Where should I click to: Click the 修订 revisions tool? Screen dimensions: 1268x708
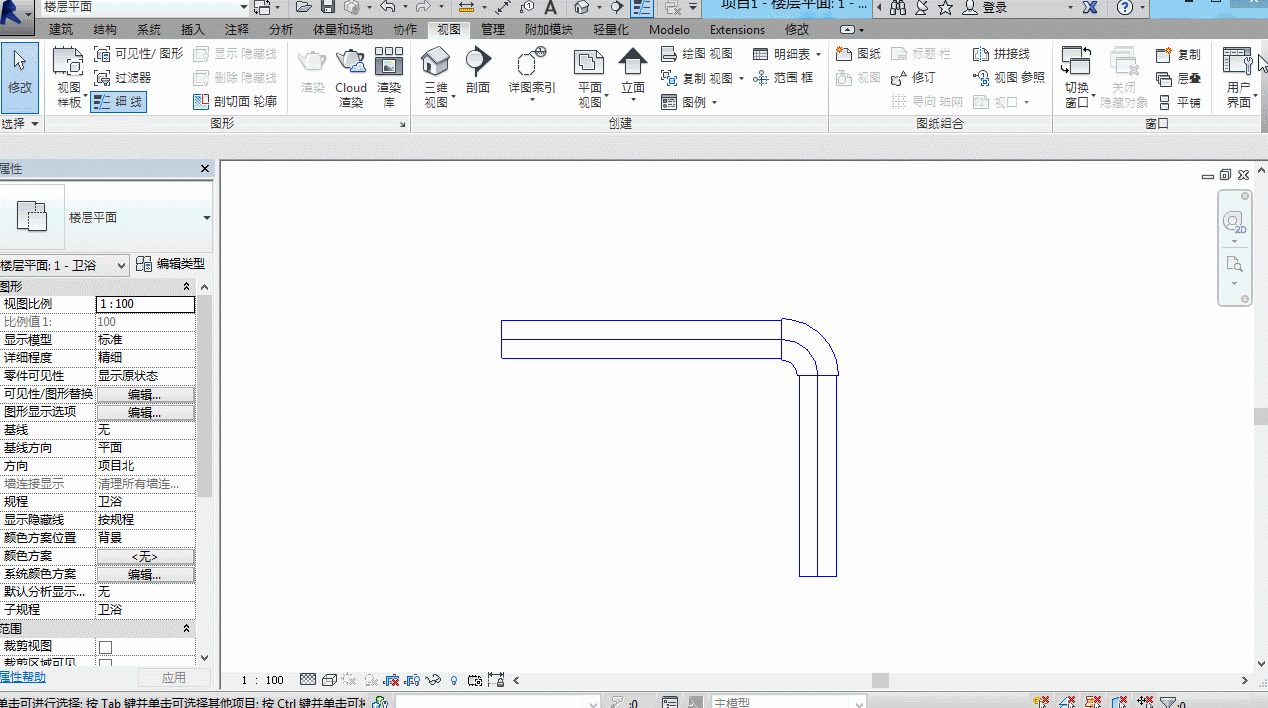click(913, 77)
